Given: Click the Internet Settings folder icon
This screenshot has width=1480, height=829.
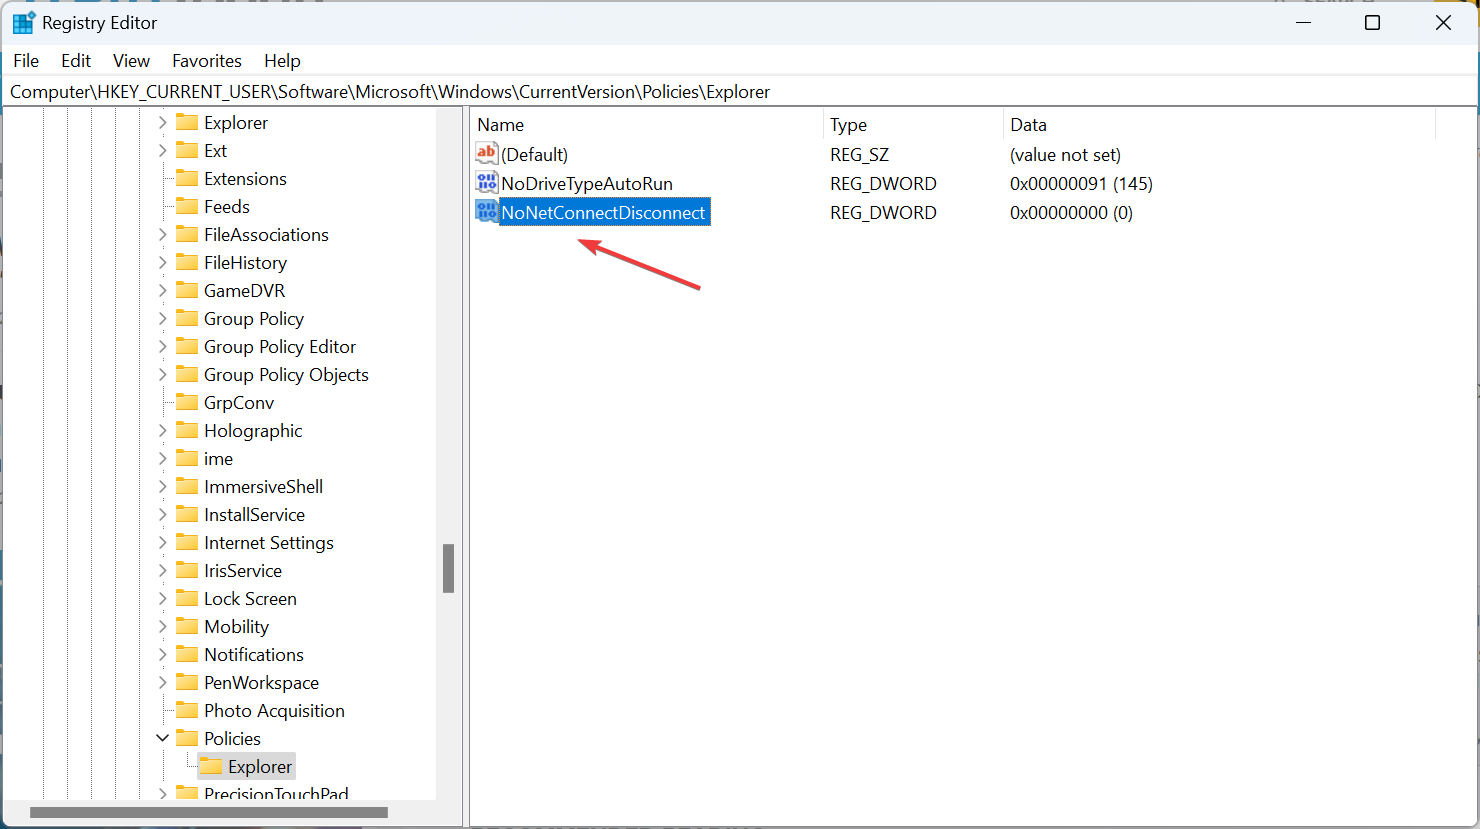Looking at the screenshot, I should [x=187, y=542].
